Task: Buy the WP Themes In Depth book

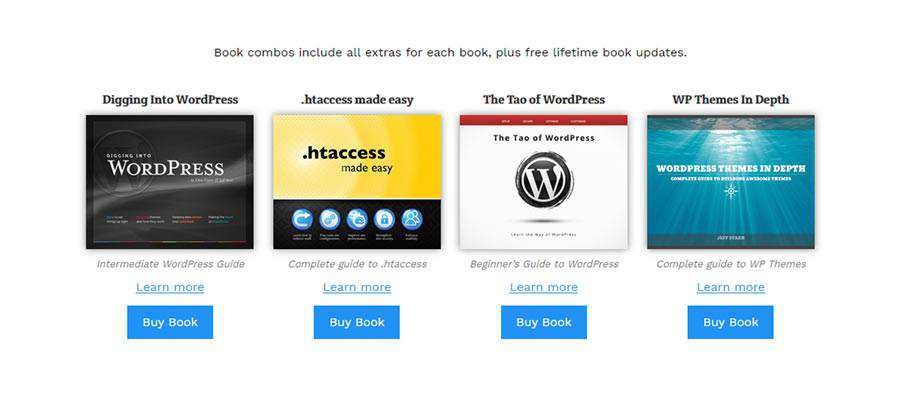Action: click(x=731, y=322)
